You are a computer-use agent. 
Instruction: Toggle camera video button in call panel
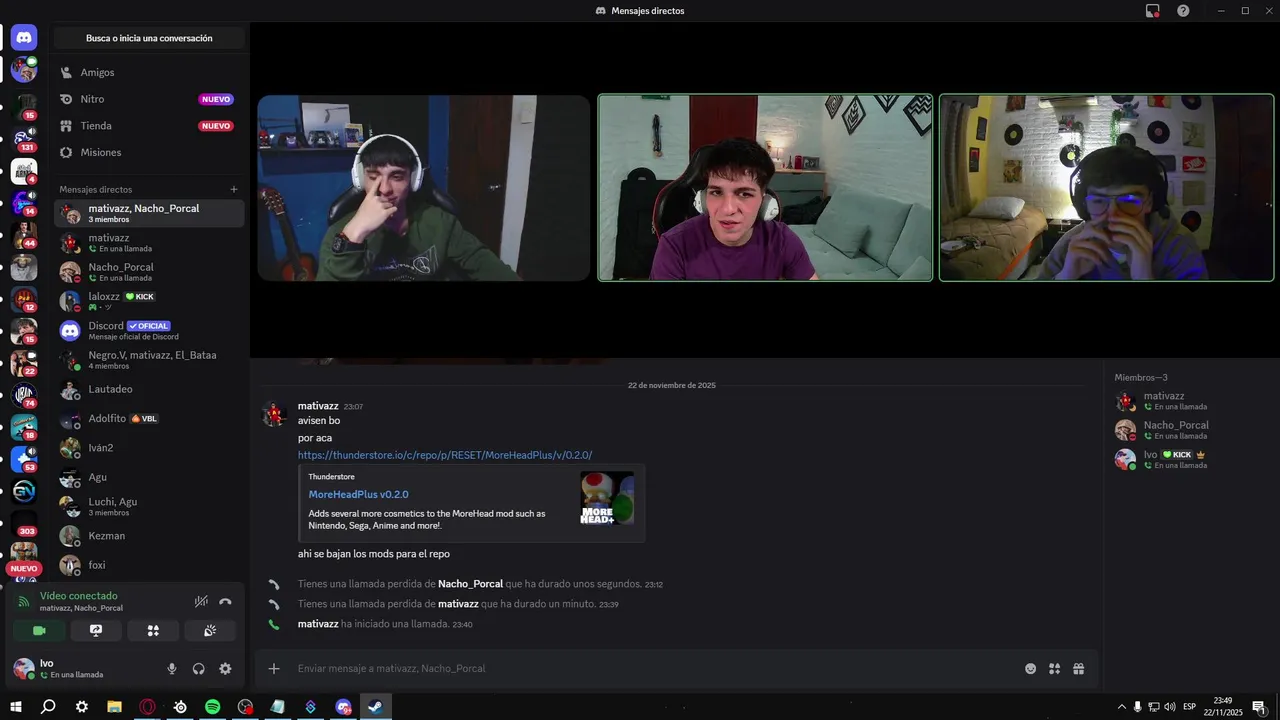[x=40, y=631]
